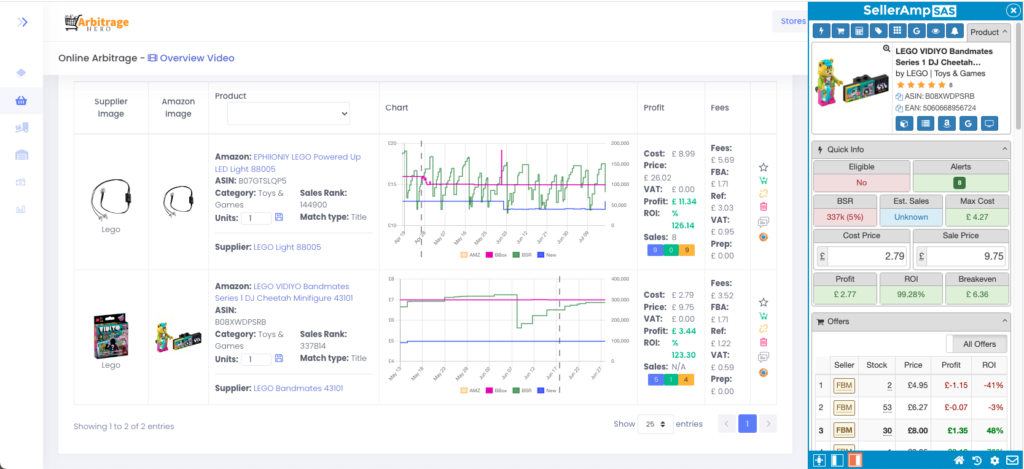The image size is (1024, 469).
Task: Toggle SellerAmp eye visibility toolbar icon
Action: pyautogui.click(x=936, y=31)
